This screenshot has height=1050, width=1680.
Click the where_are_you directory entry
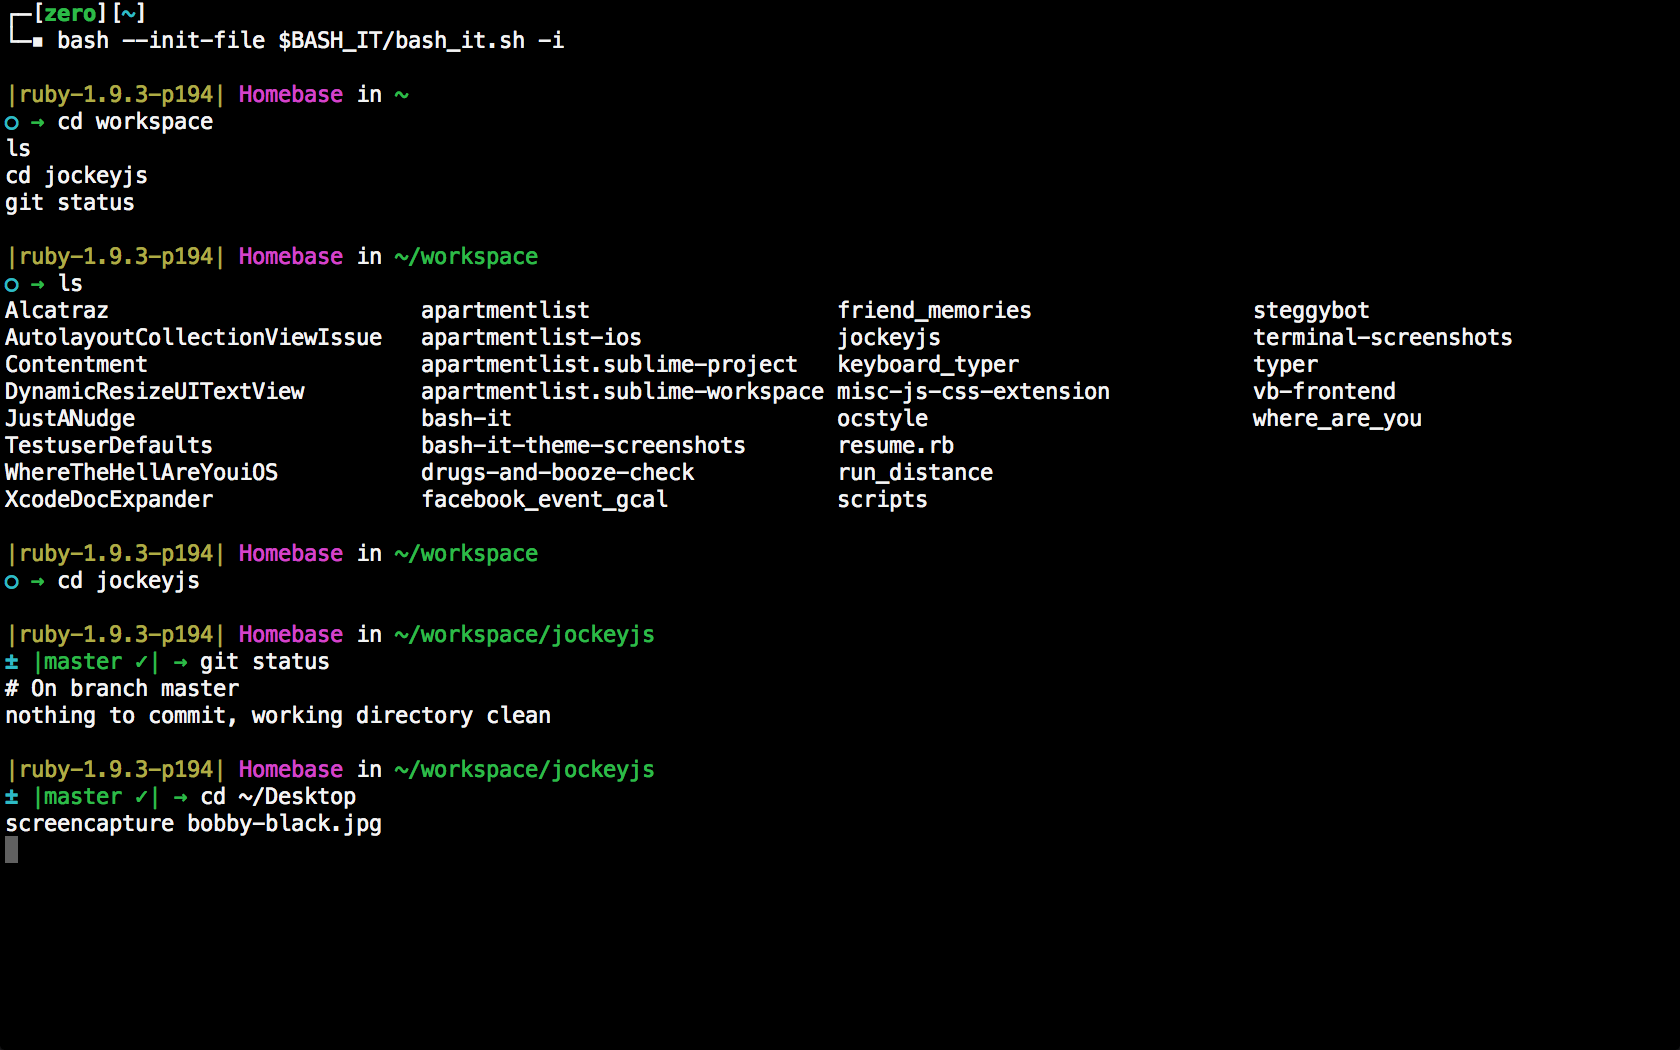click(1337, 419)
